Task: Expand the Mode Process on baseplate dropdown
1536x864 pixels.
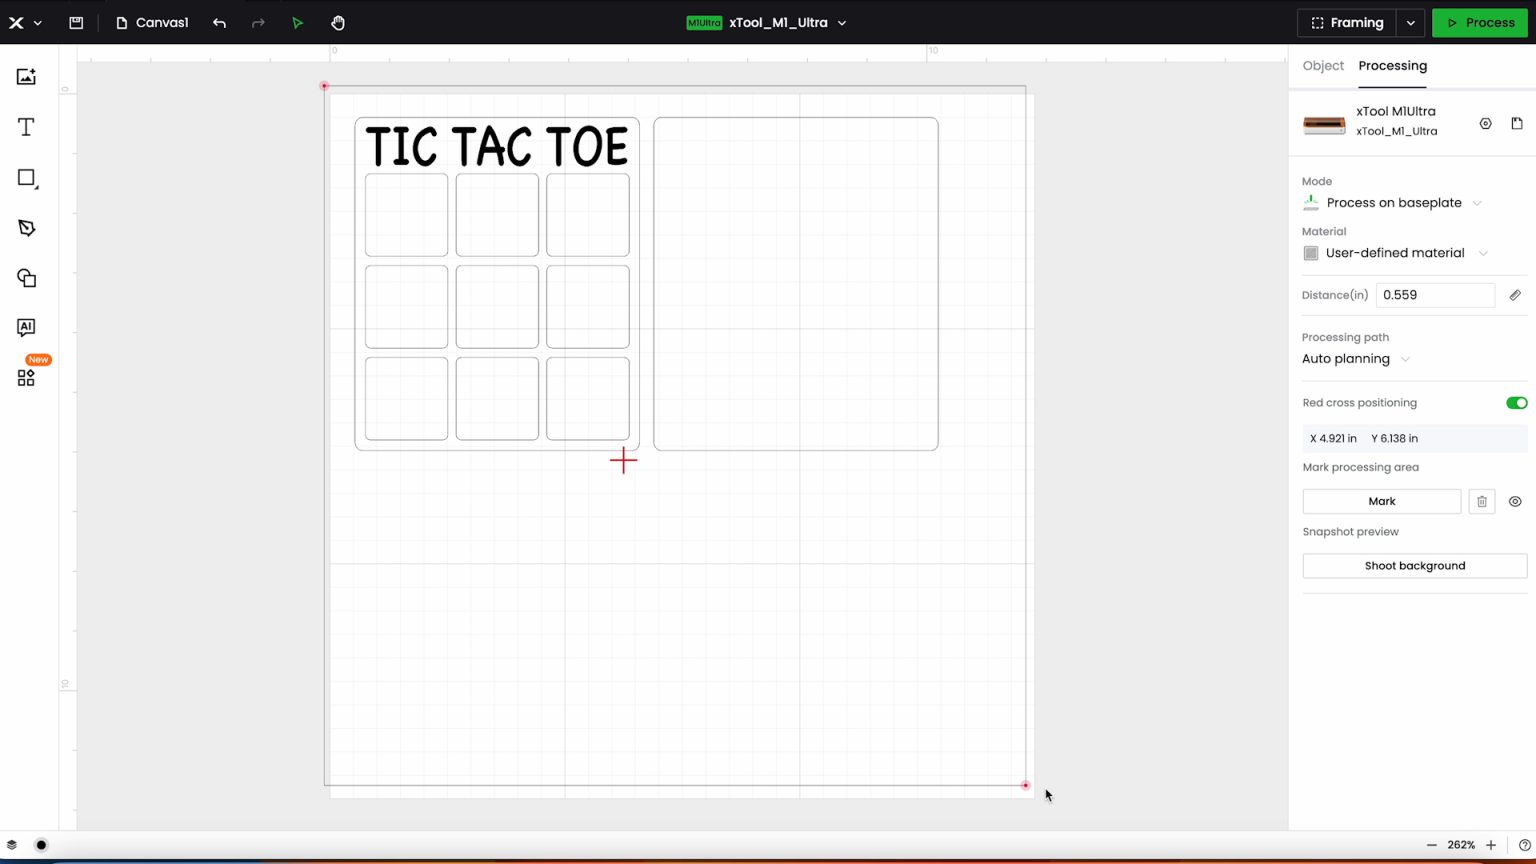Action: 1394,203
